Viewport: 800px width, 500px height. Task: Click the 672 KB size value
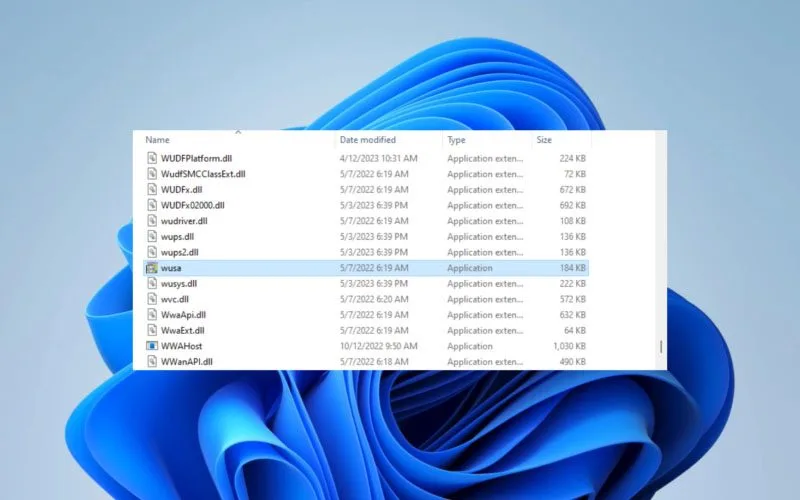point(572,189)
